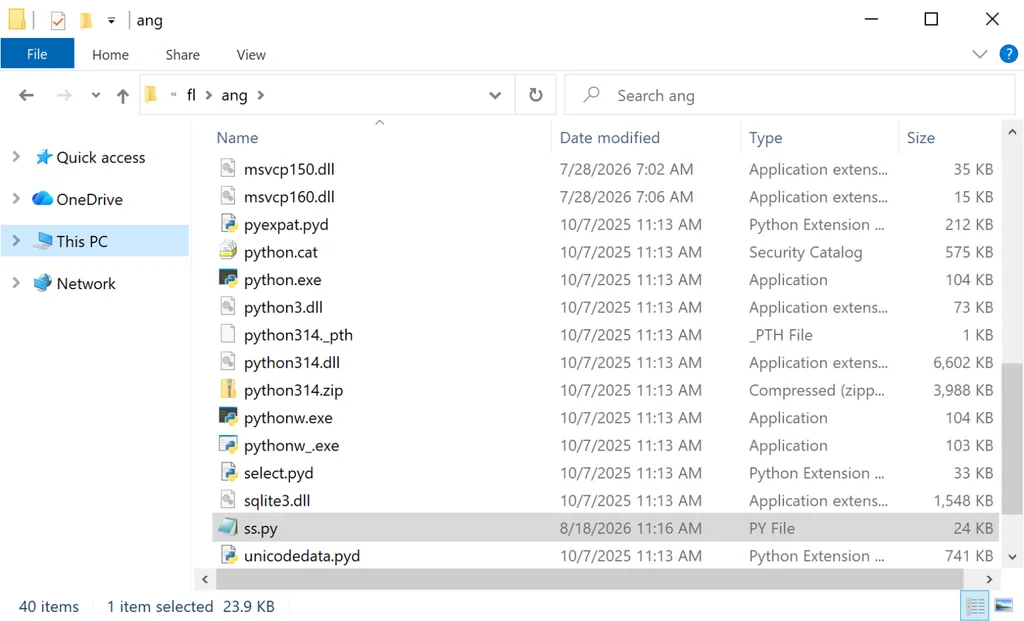The height and width of the screenshot is (621, 1024).
Task: Click the Security Catalog type cell
Action: click(805, 252)
